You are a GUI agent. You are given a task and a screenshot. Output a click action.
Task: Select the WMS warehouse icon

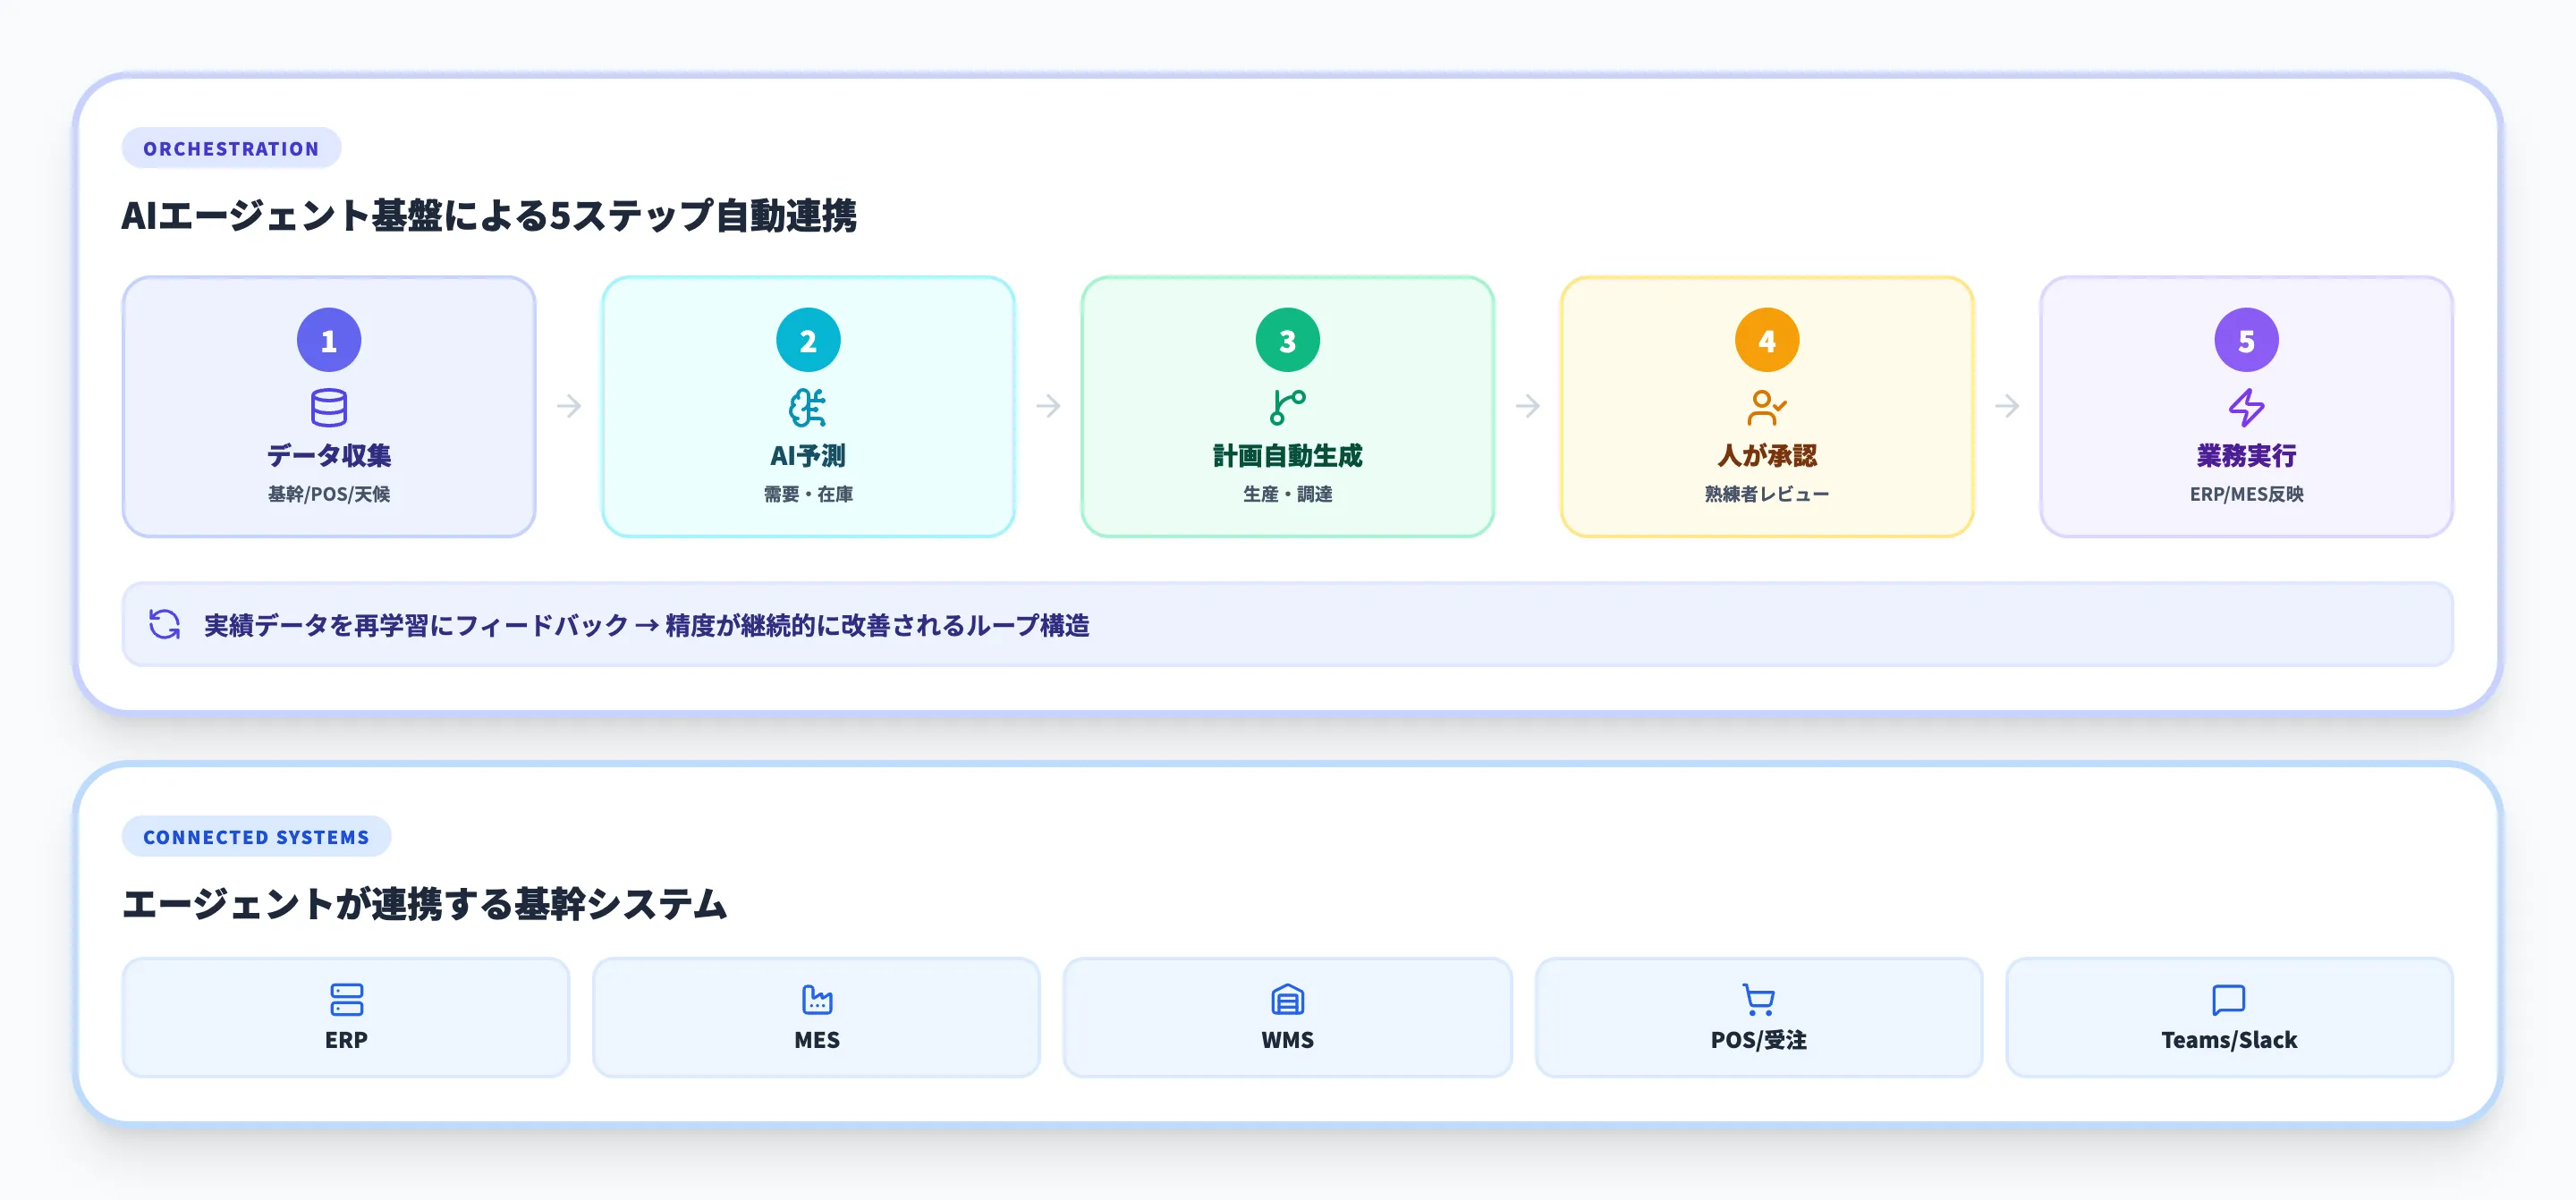(1288, 998)
